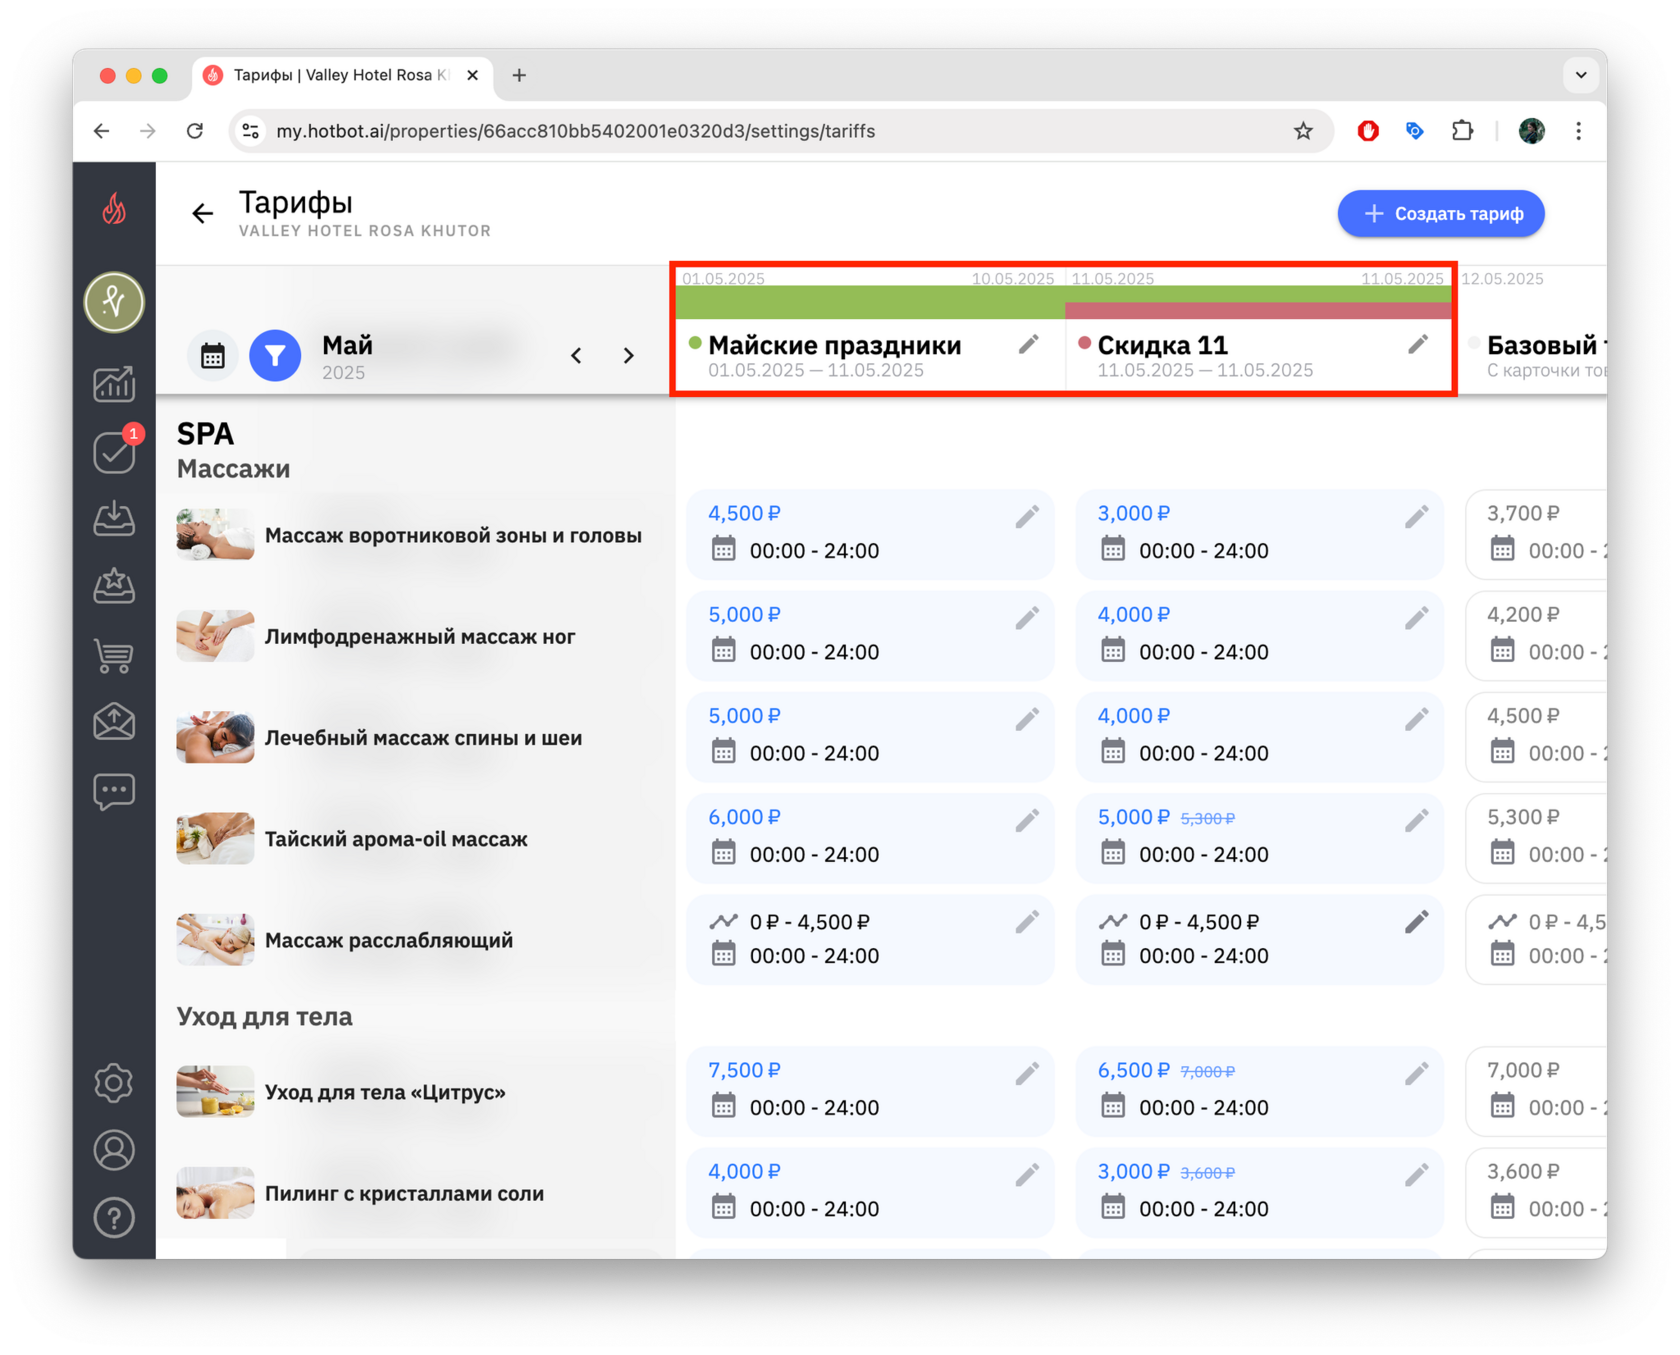Edit 4,500 ₽ price for Массаж воротниковой зоны
Viewport: 1680px width, 1355px height.
tap(1027, 517)
